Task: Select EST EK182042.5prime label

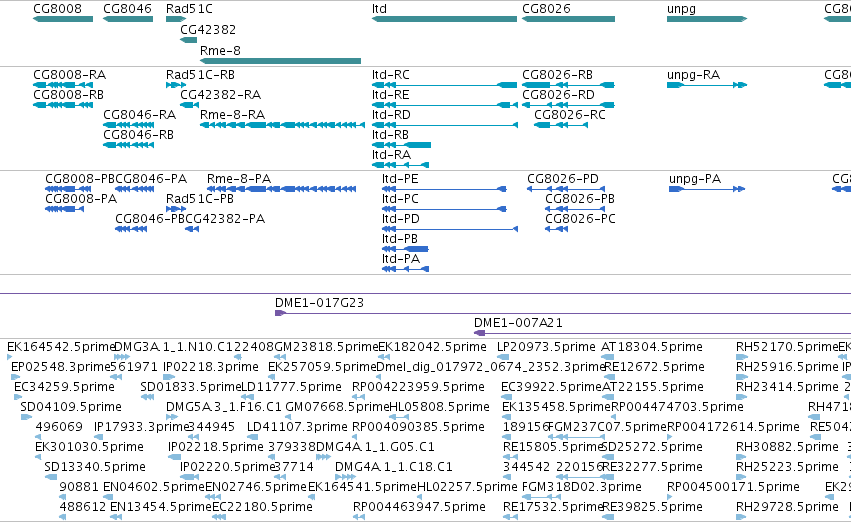Action: [x=433, y=347]
